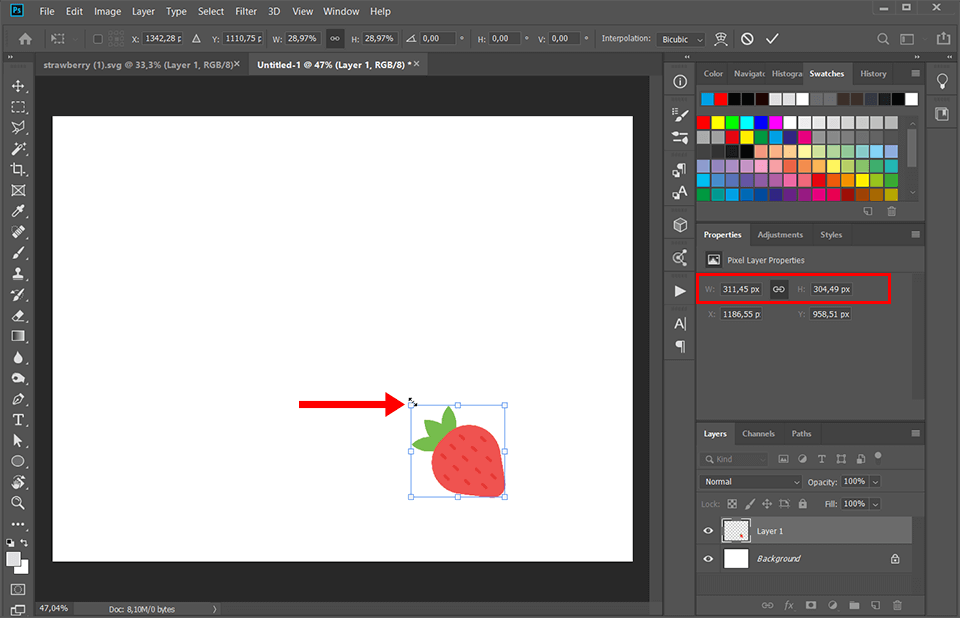Click the width value field in Properties
Image resolution: width=960 pixels, height=618 pixels.
(x=742, y=289)
